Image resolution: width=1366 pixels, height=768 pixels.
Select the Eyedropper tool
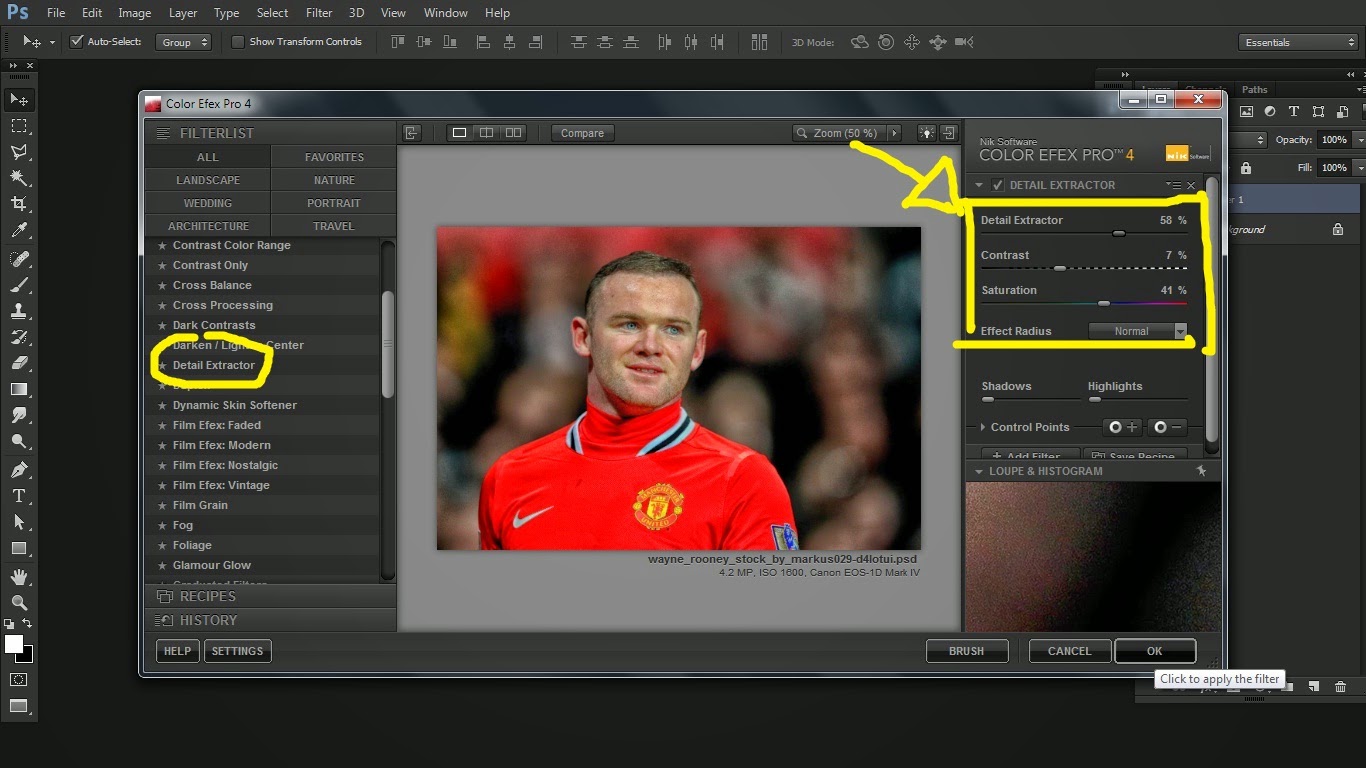click(x=19, y=231)
